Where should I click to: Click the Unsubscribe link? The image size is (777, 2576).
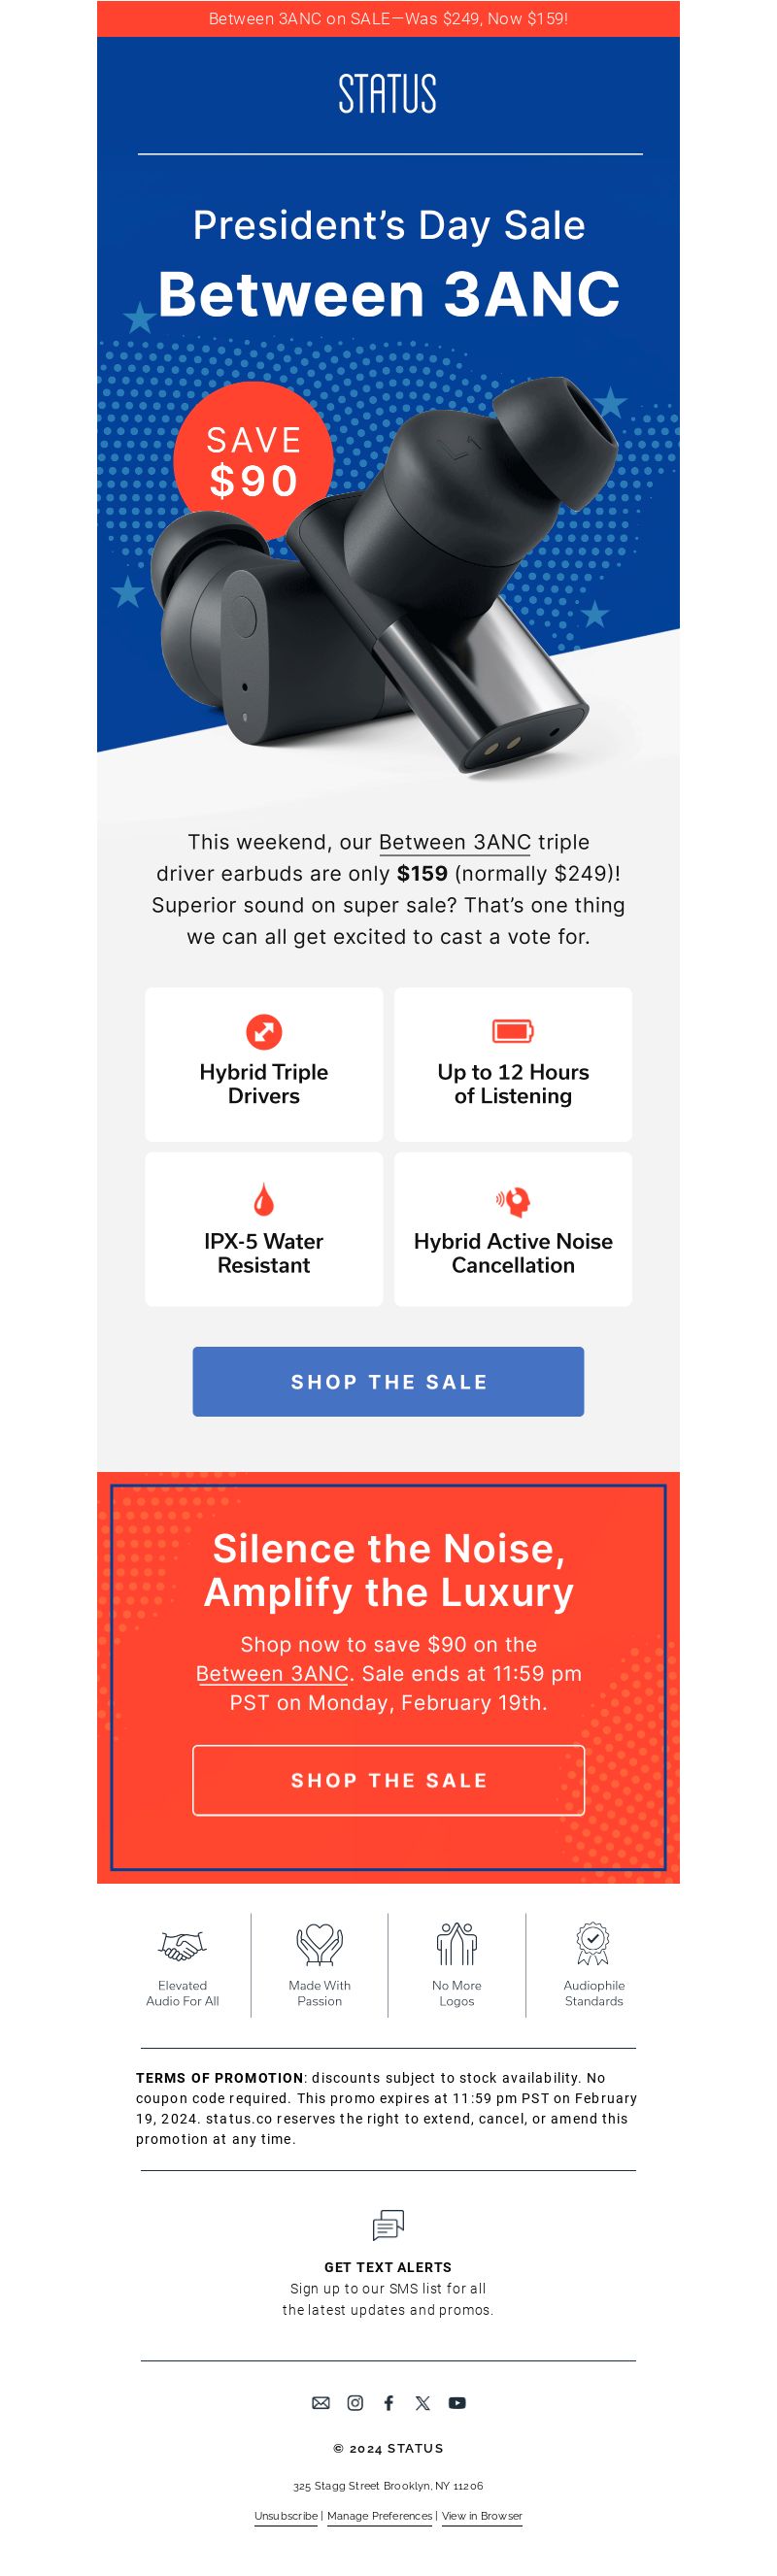point(286,2516)
